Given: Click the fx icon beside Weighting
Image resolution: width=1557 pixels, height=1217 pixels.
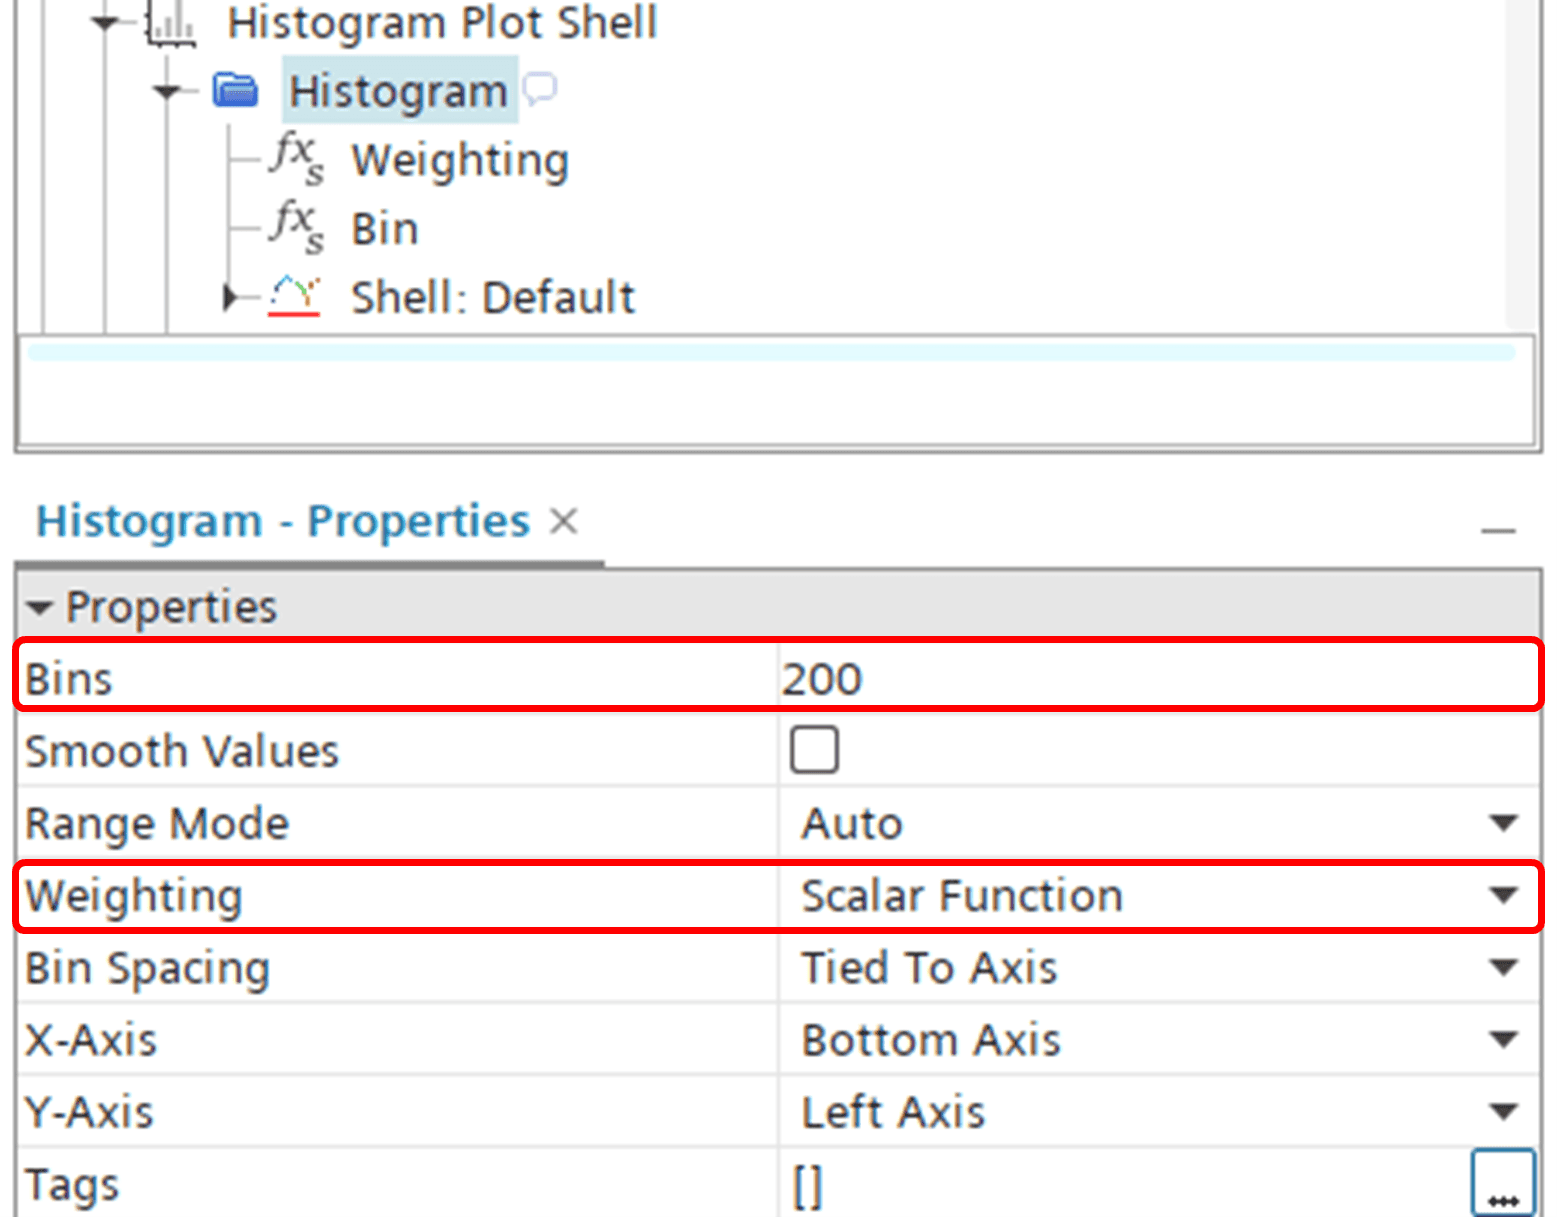Looking at the screenshot, I should coord(296,158).
